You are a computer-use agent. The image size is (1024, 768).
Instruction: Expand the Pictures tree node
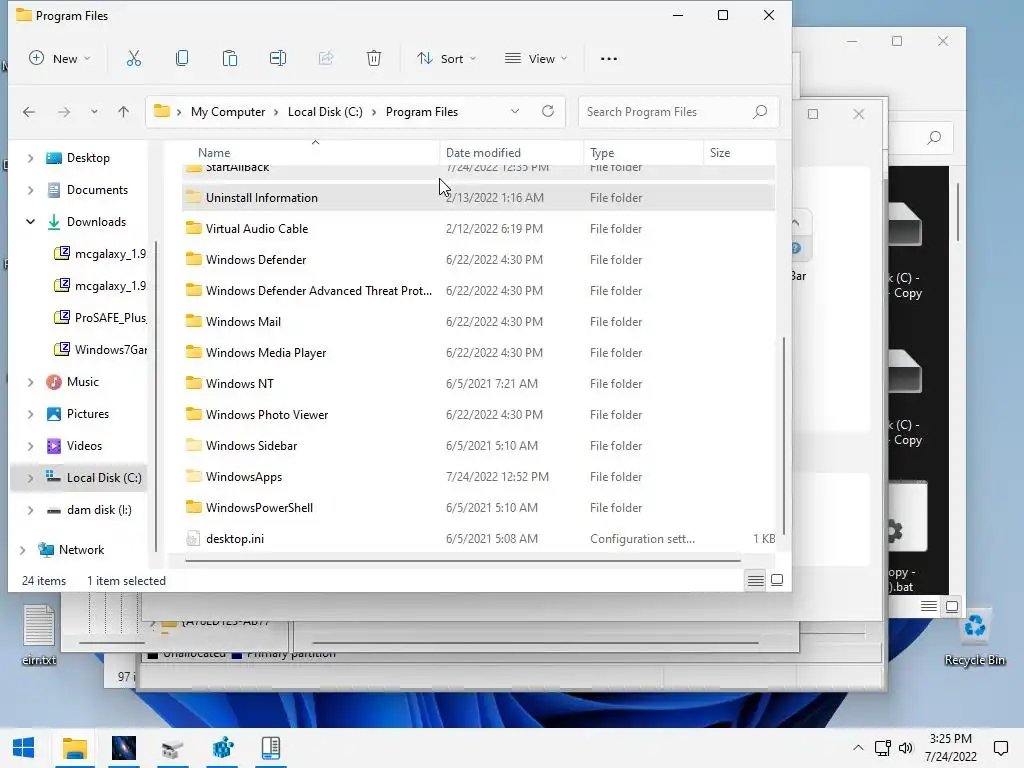(30, 414)
